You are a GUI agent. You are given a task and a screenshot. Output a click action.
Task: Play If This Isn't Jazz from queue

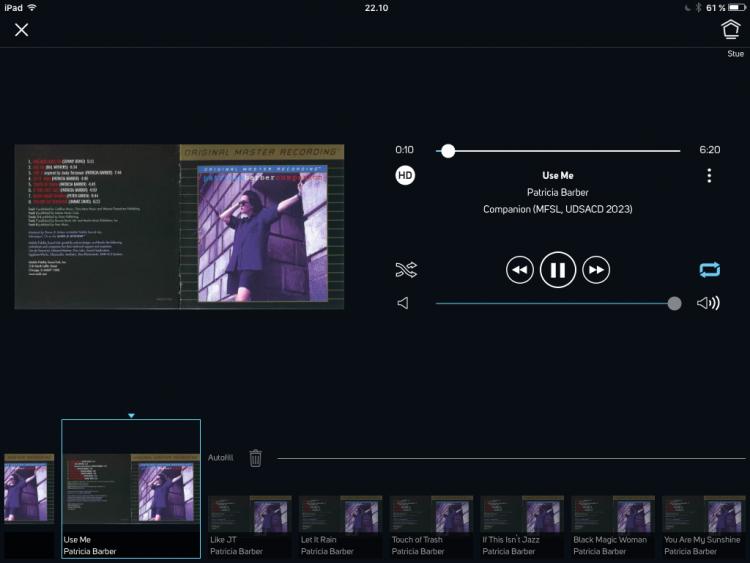522,526
